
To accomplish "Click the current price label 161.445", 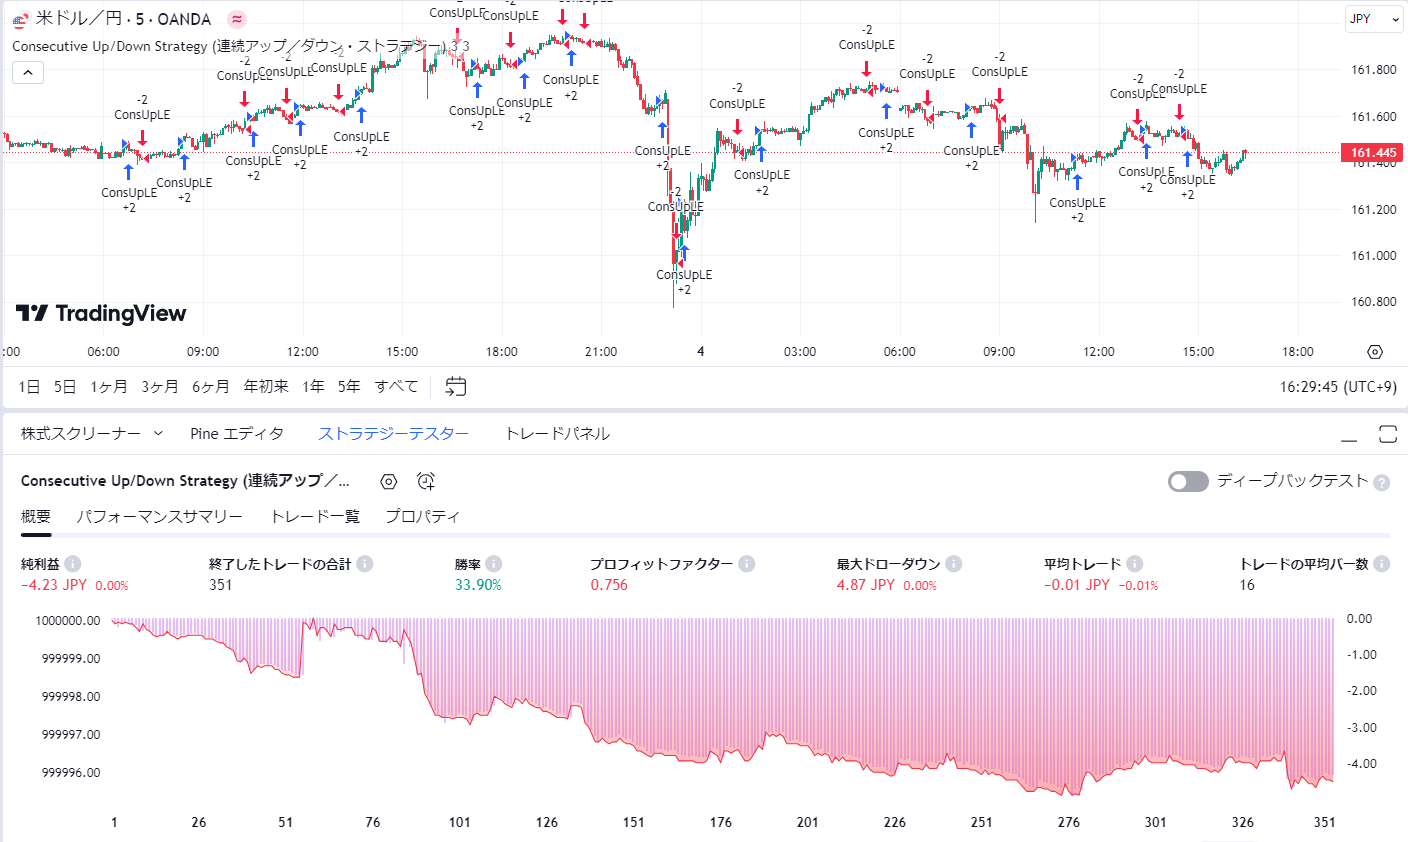I will click(1373, 153).
